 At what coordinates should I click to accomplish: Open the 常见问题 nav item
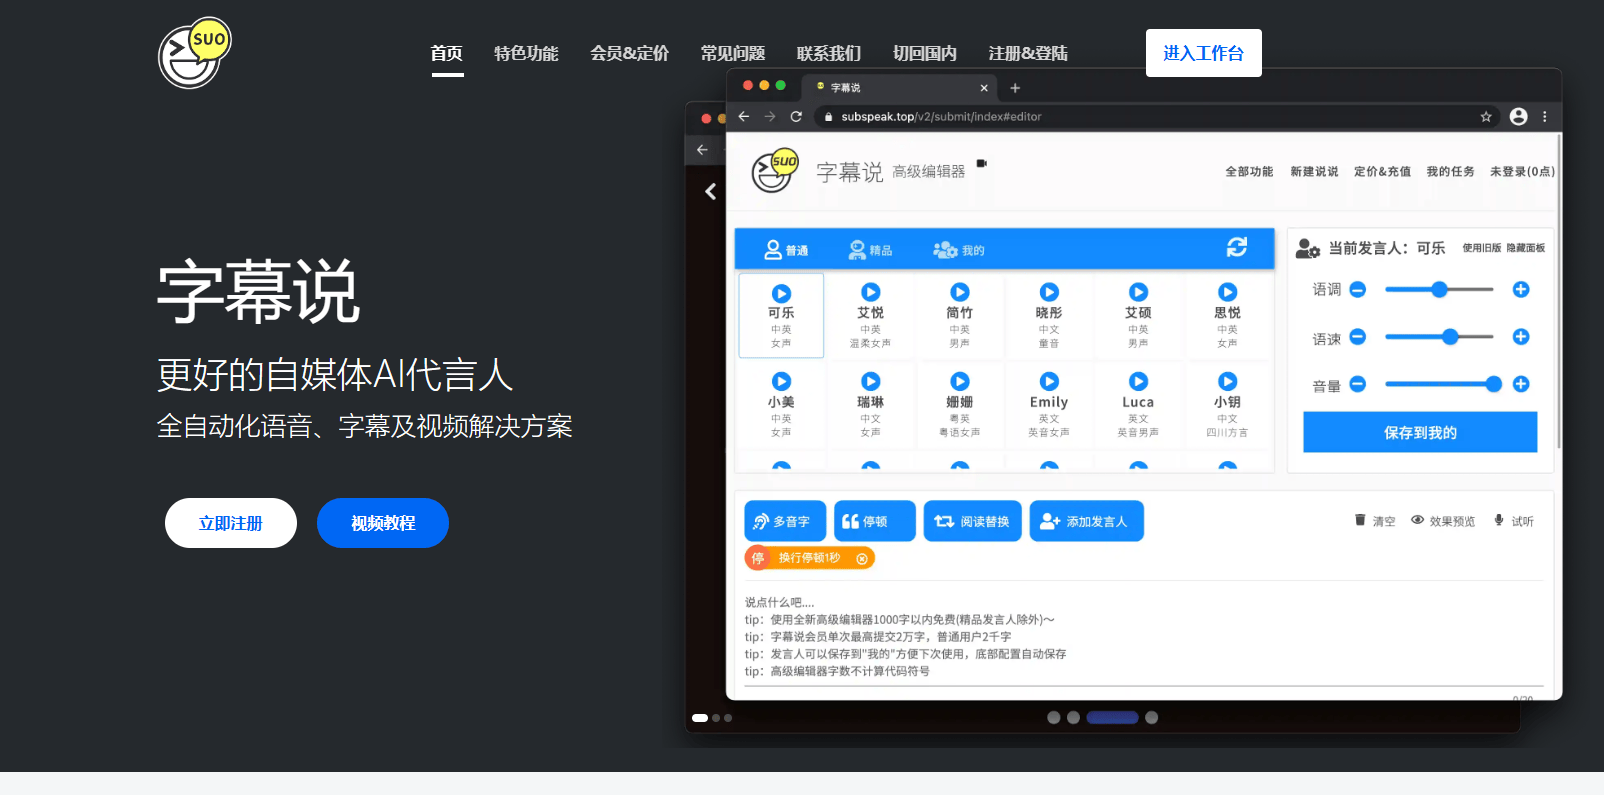733,53
